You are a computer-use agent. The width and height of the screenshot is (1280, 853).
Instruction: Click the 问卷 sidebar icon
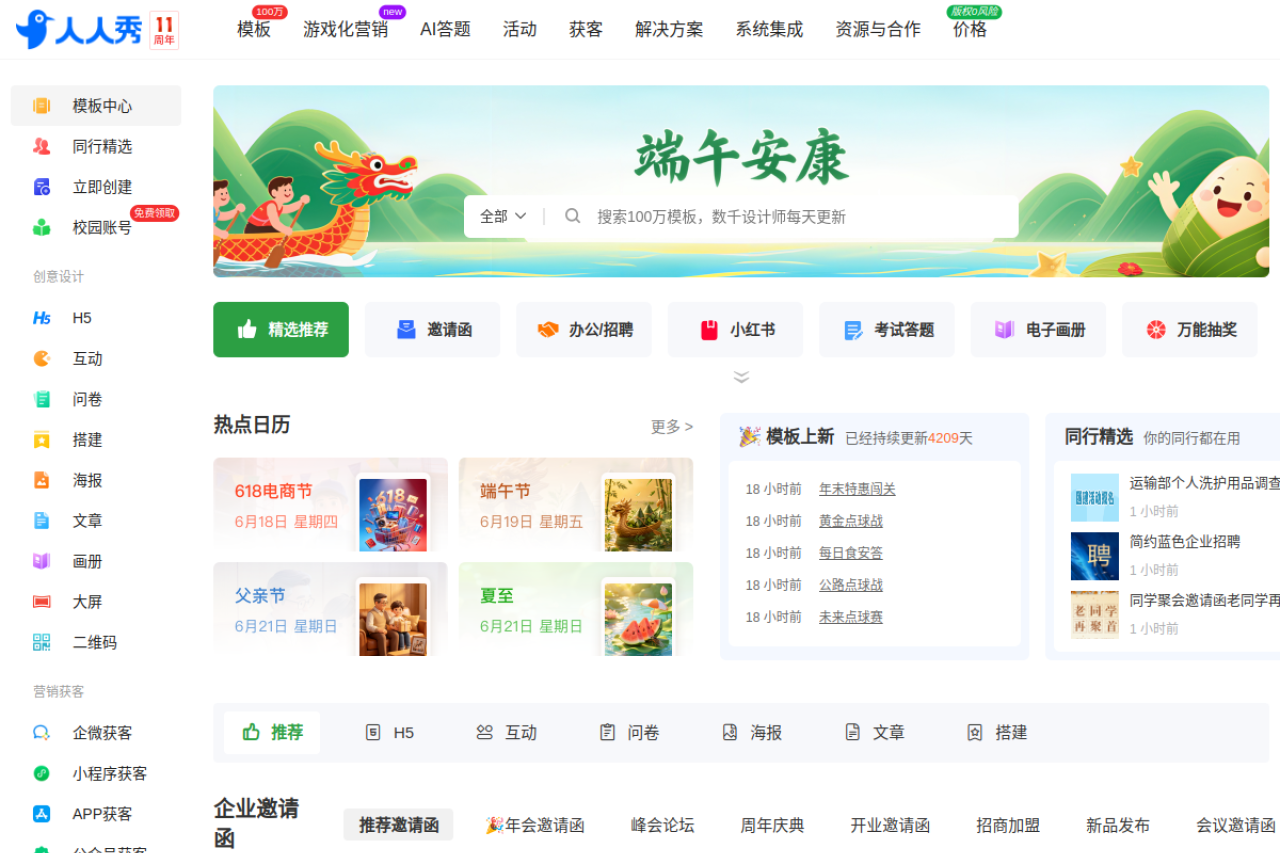point(41,399)
